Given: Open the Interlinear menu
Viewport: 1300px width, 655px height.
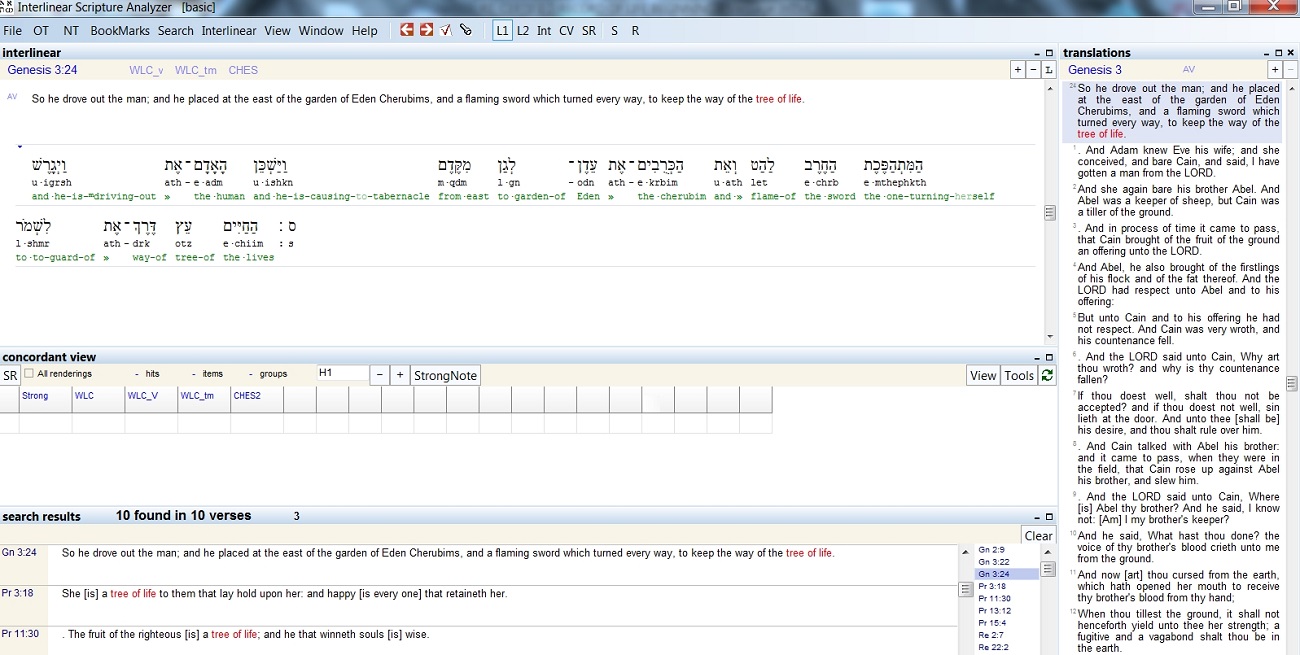Looking at the screenshot, I should coord(229,31).
